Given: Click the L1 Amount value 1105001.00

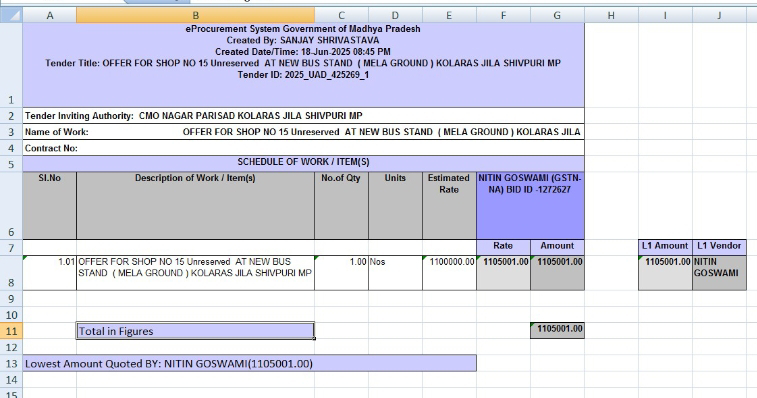Looking at the screenshot, I should (x=665, y=273).
